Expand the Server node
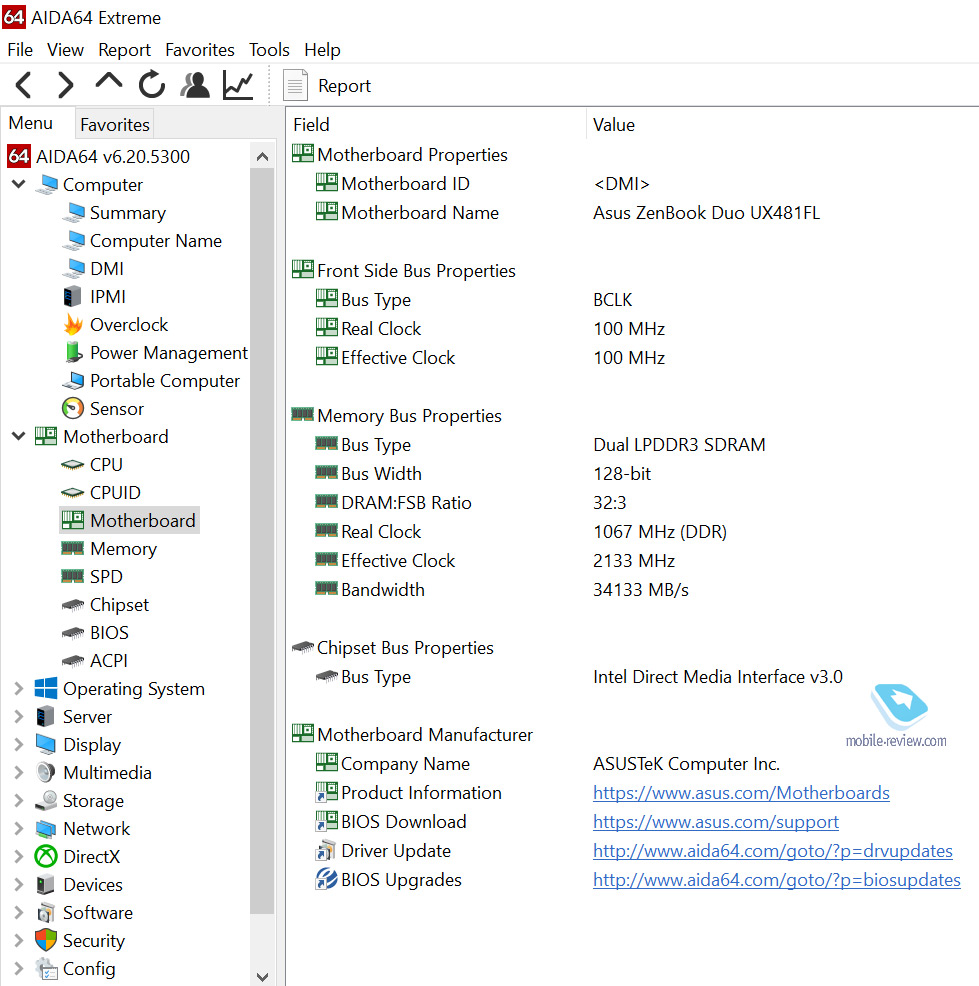Viewport: 979px width, 986px height. 19,716
